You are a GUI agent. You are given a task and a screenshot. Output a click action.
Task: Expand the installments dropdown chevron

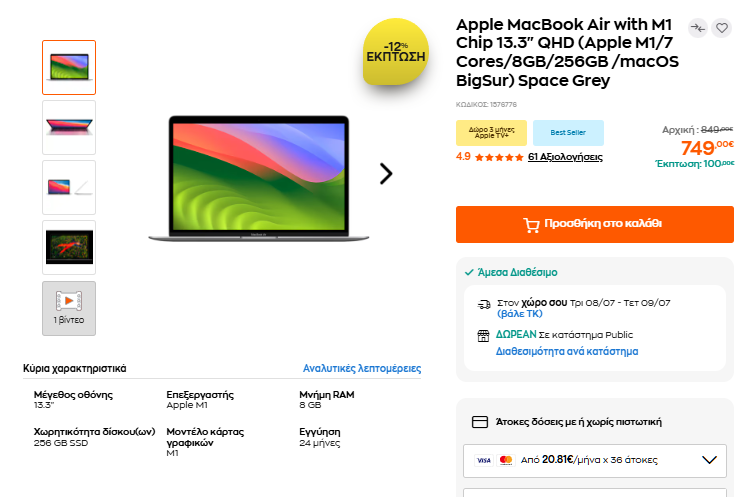tap(709, 460)
